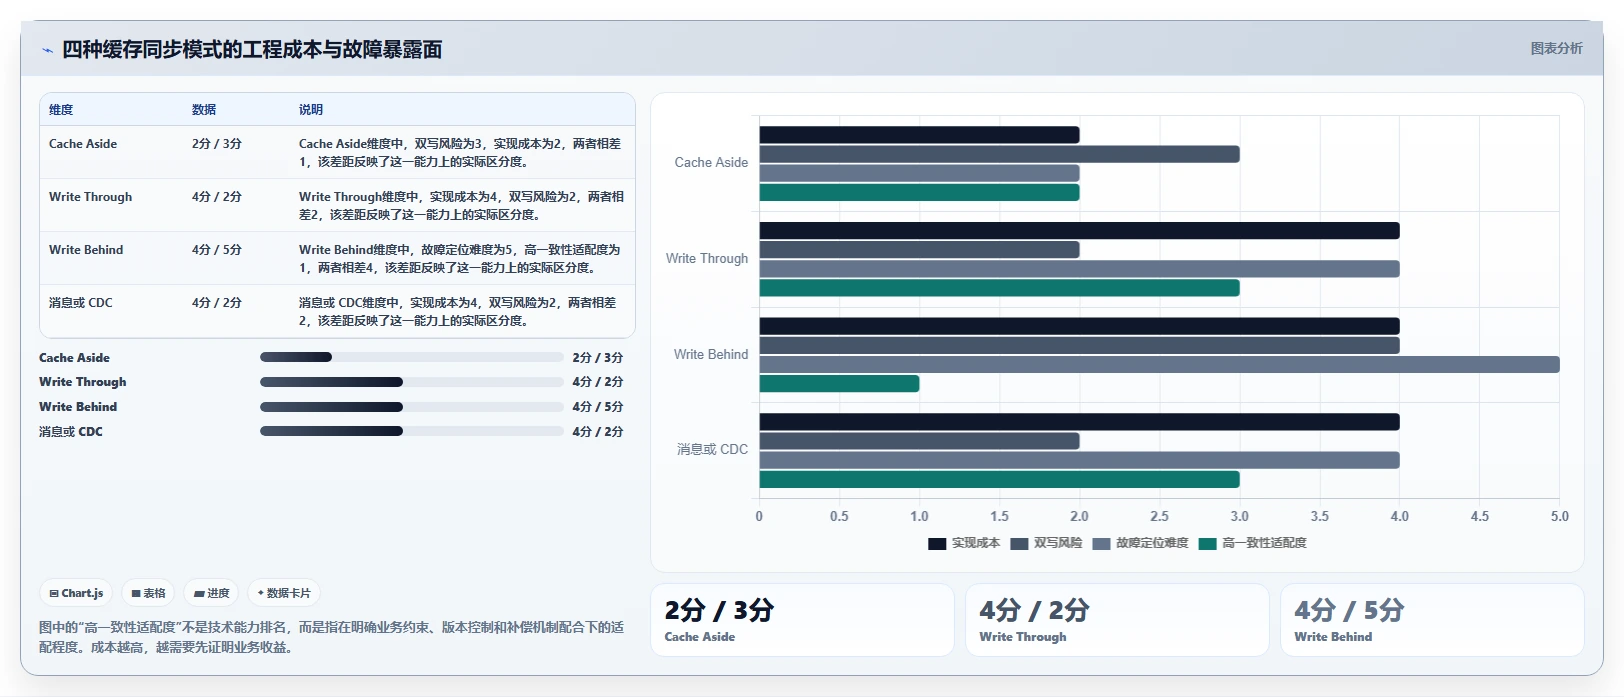1624x697 pixels.
Task: Select the 消息或 CDC table row name
Action: [x=81, y=303]
